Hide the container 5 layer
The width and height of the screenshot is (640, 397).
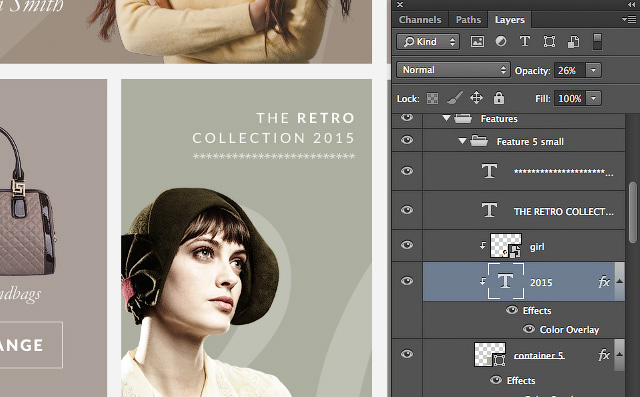407,354
